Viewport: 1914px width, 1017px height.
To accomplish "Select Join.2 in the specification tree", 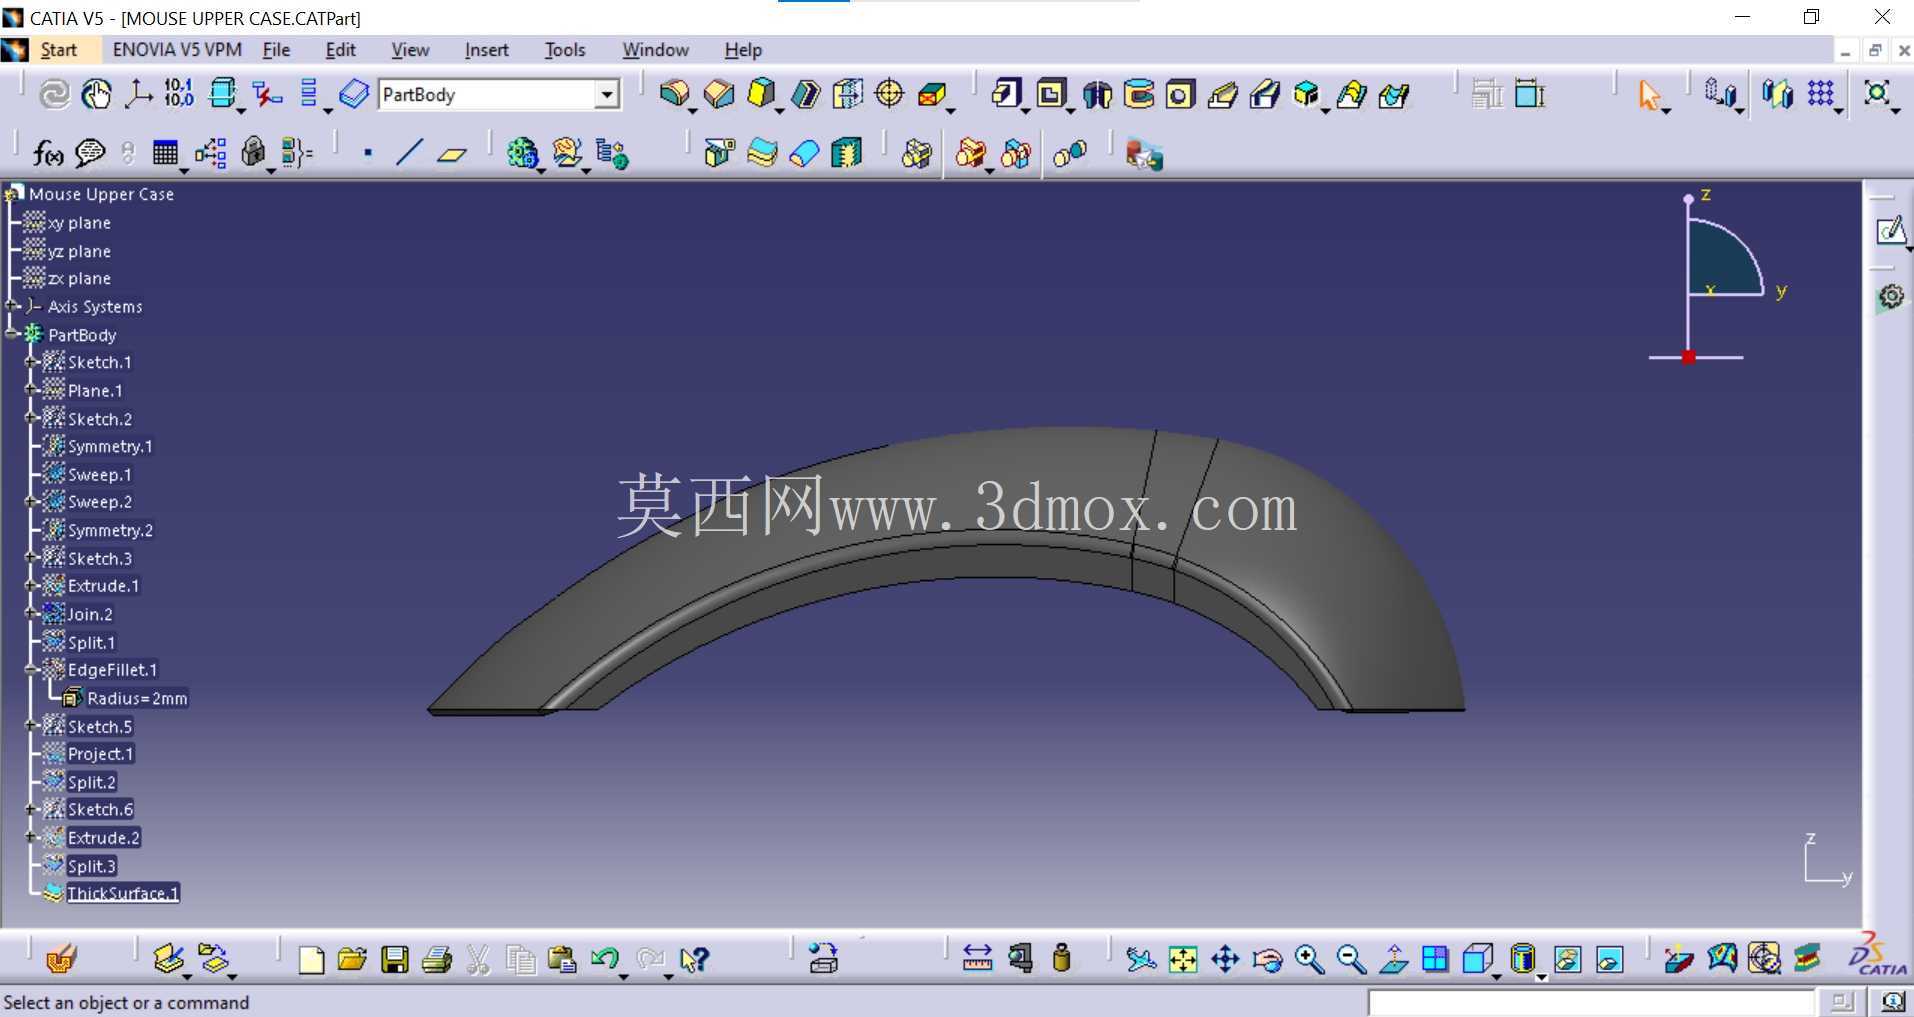I will tap(90, 614).
